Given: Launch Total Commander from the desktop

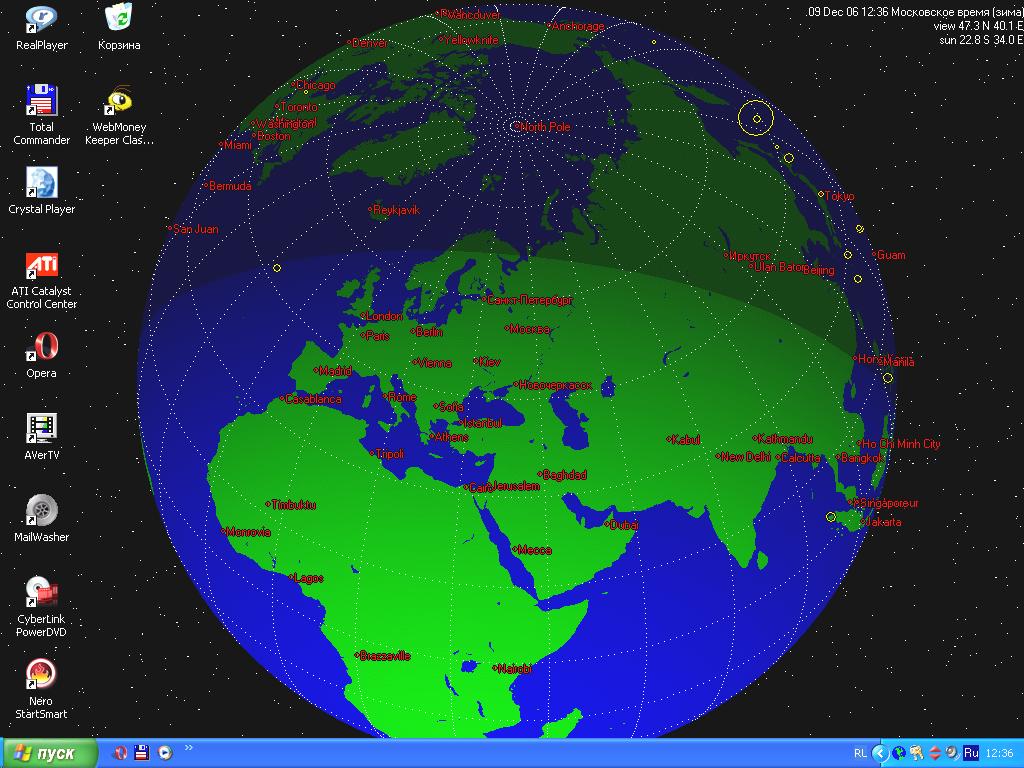Looking at the screenshot, I should 41,102.
